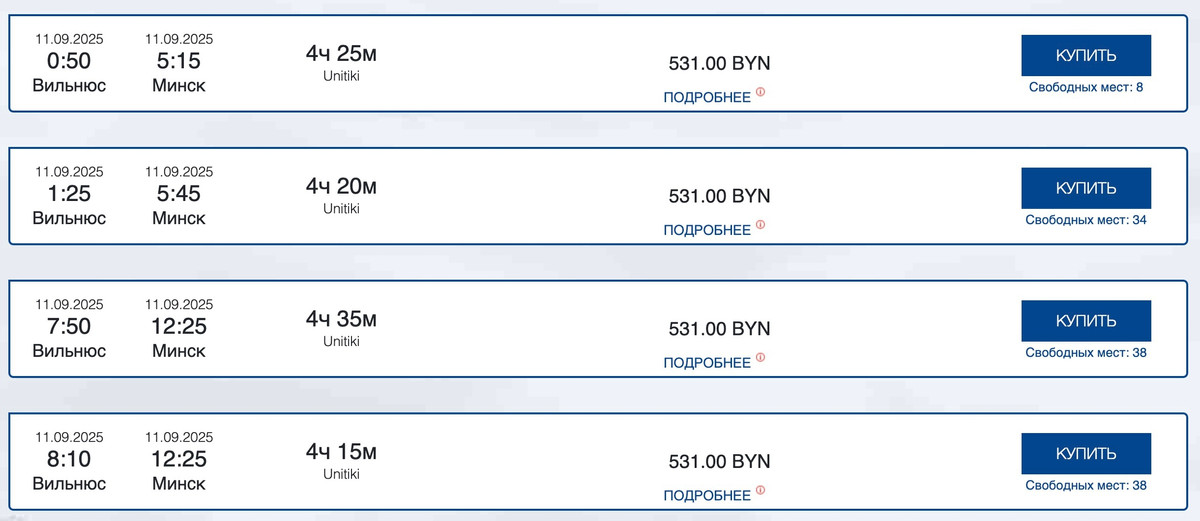1200x521 pixels.
Task: Click the 5:45 Minsk arrival time
Action: [x=179, y=194]
